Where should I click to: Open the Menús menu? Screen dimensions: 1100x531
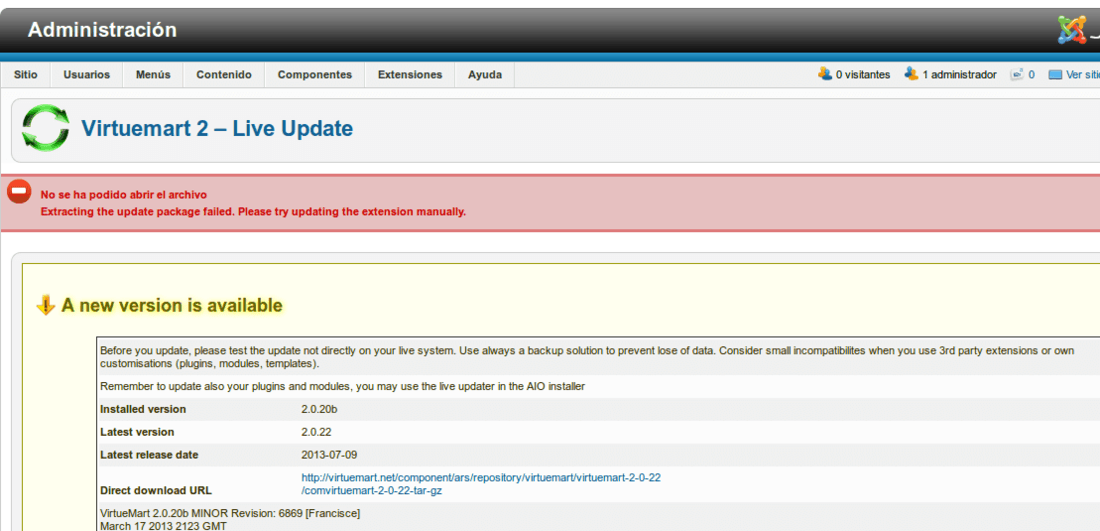click(x=153, y=74)
